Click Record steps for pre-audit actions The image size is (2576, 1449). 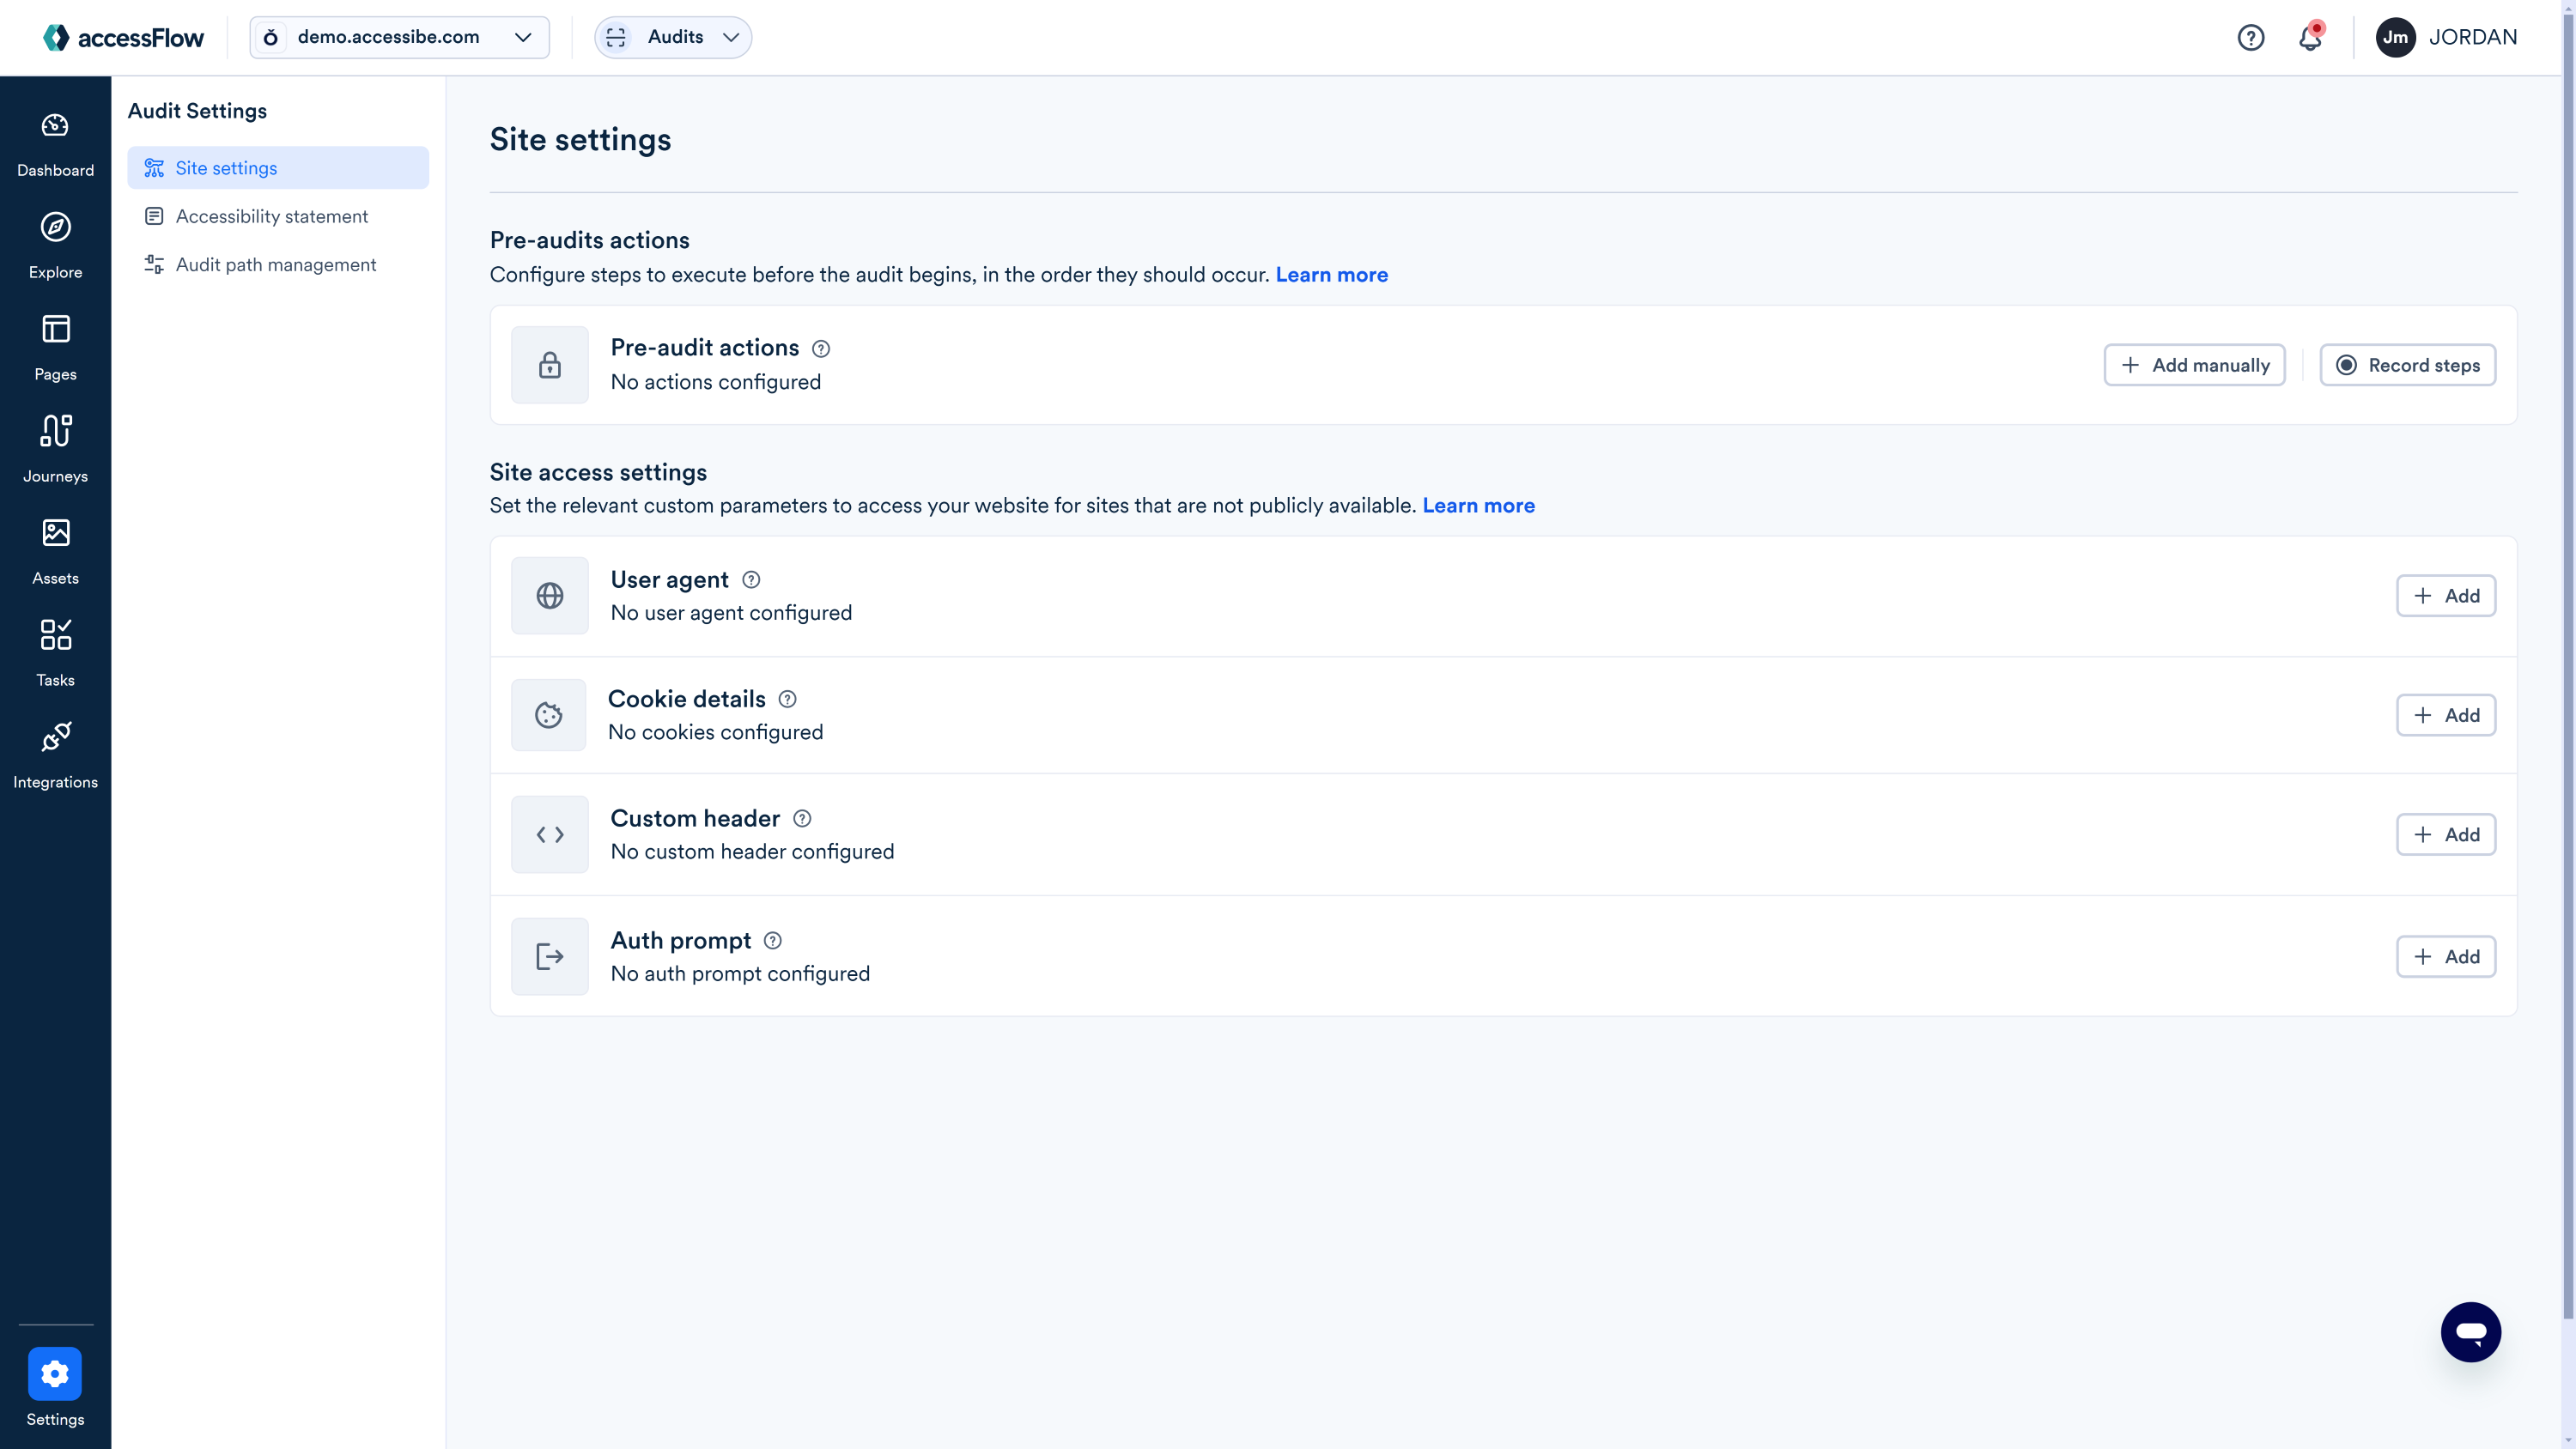pyautogui.click(x=2407, y=365)
